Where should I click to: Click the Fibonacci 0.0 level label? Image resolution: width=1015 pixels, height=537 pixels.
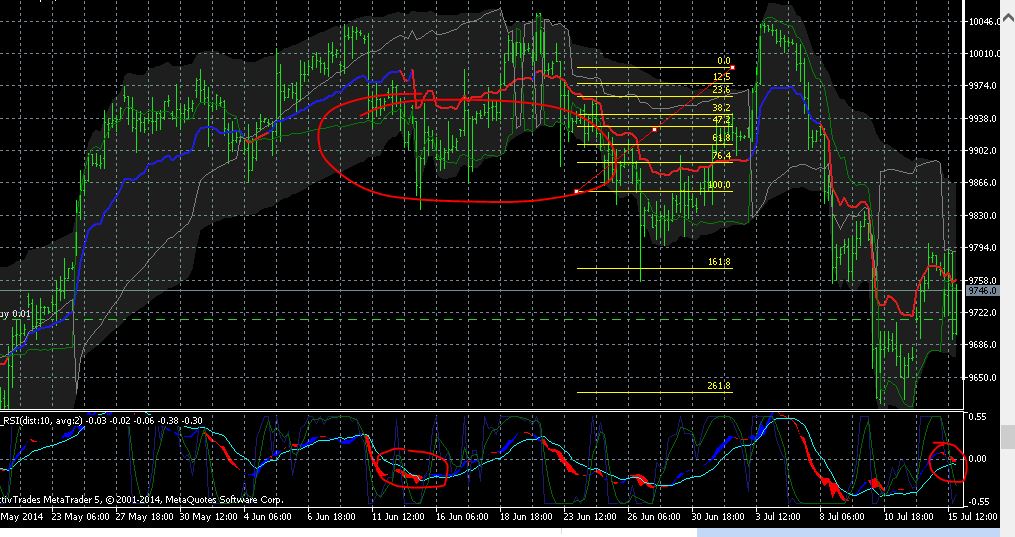click(x=724, y=61)
